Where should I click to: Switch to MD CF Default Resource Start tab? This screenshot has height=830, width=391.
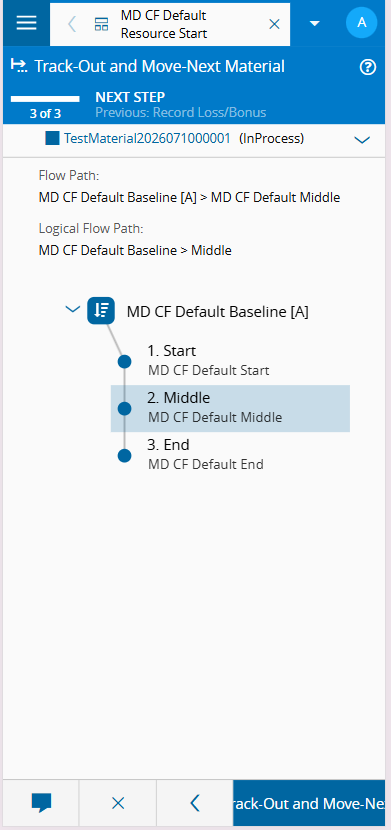(x=163, y=24)
